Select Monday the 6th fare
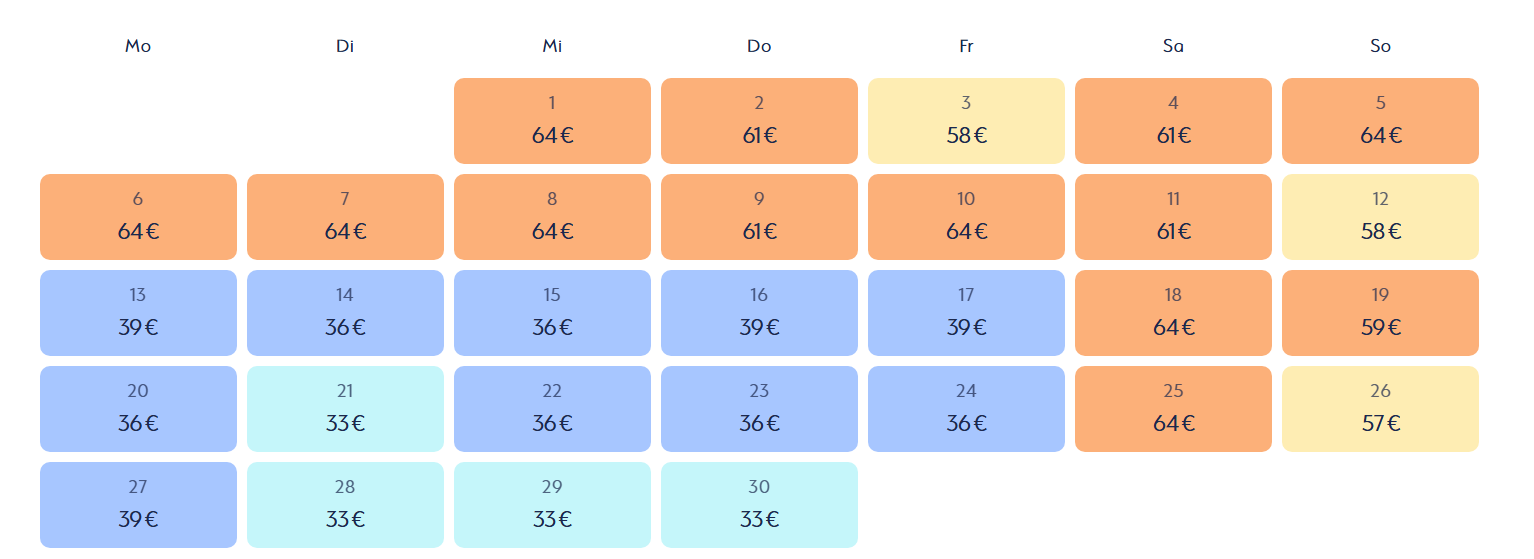This screenshot has height=559, width=1534. [138, 217]
